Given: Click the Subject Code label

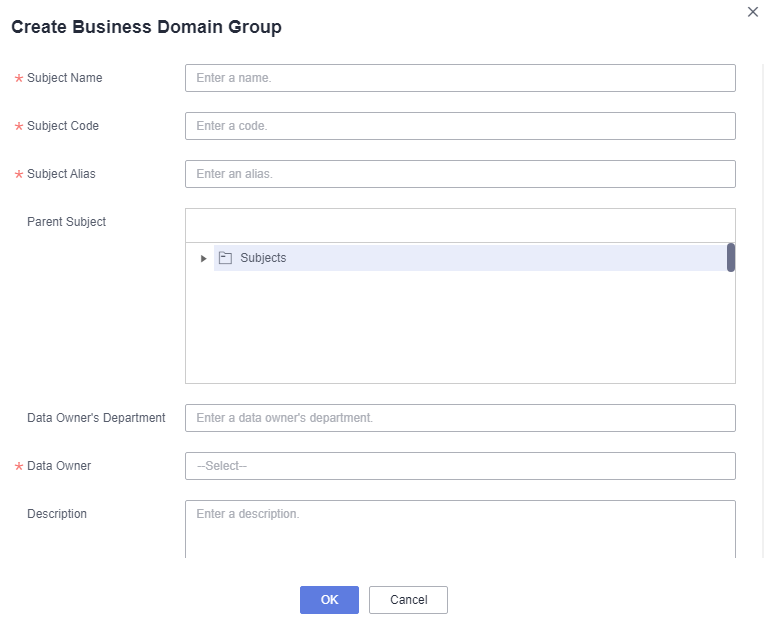Looking at the screenshot, I should 63,126.
